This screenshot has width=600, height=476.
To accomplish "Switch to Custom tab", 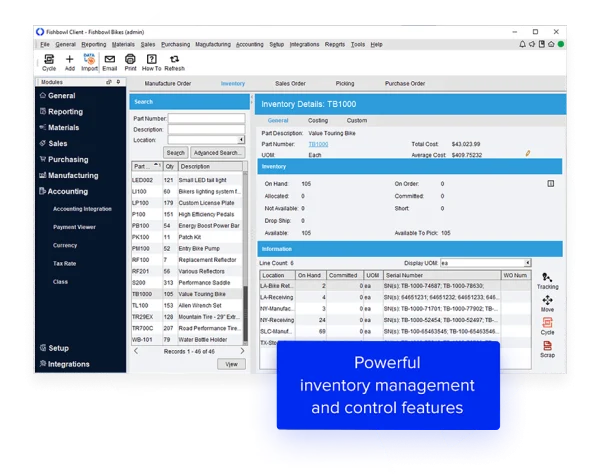I will point(357,121).
